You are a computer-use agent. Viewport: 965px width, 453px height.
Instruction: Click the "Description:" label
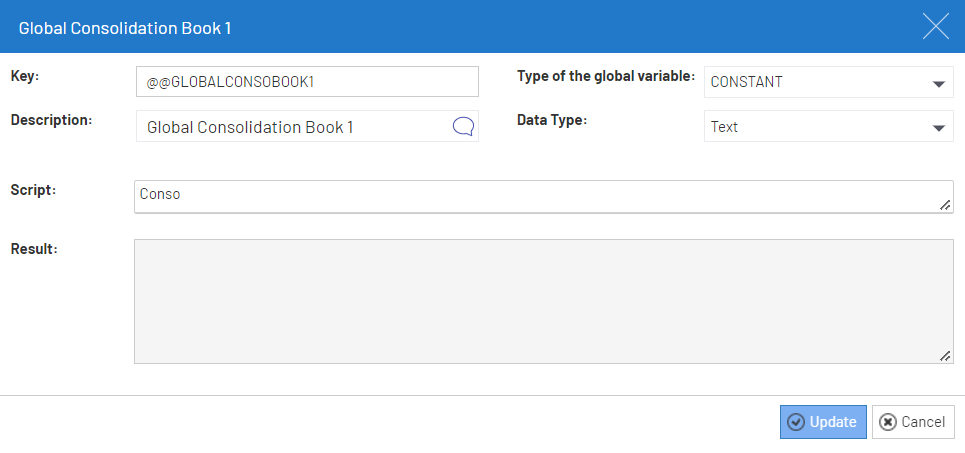point(51,120)
